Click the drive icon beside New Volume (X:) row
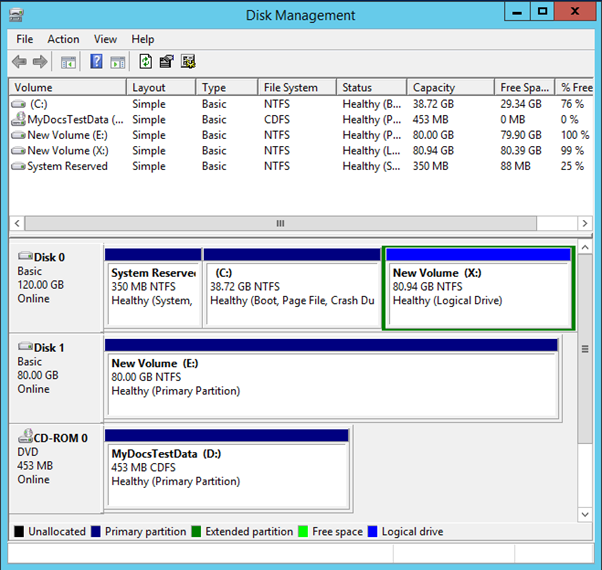Screen dimensions: 602x570 [18, 150]
